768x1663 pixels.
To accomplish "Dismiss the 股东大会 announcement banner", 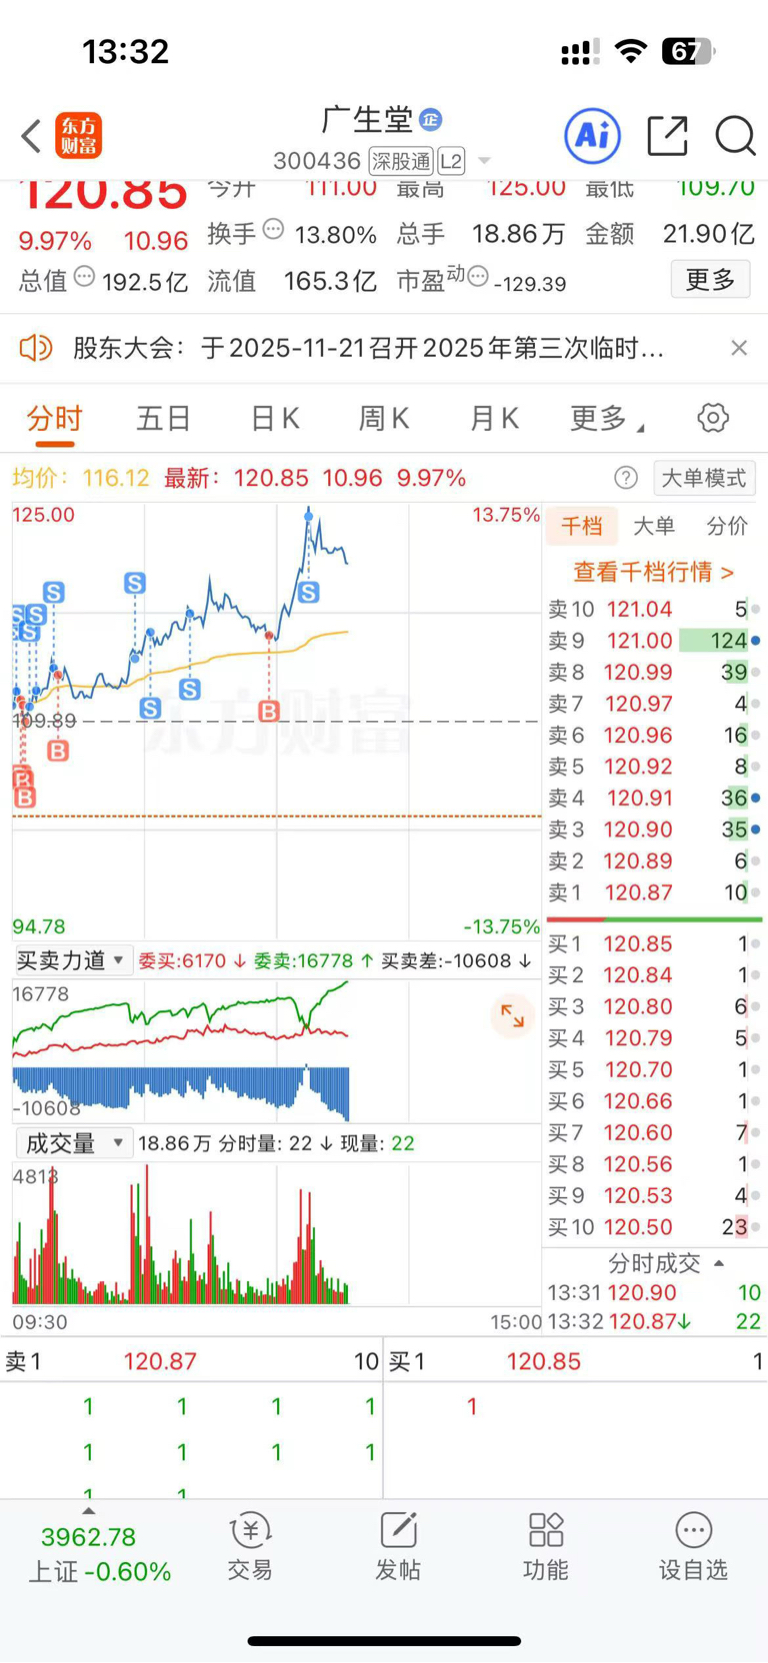I will (739, 348).
